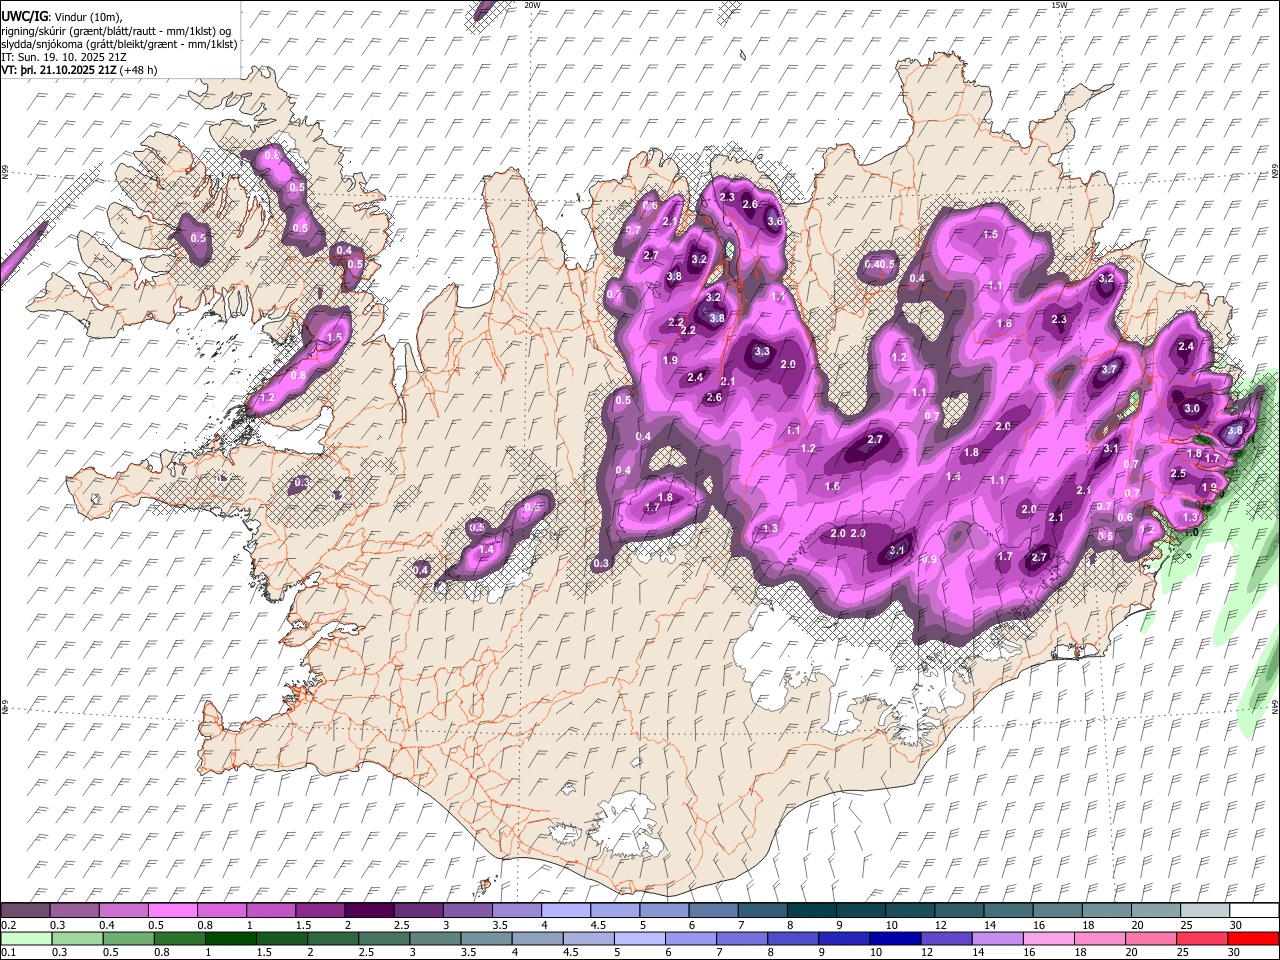1280x960 pixels.
Task: Select the bottom-row blue swatch between 7 and 8
Action: pyautogui.click(x=740, y=938)
